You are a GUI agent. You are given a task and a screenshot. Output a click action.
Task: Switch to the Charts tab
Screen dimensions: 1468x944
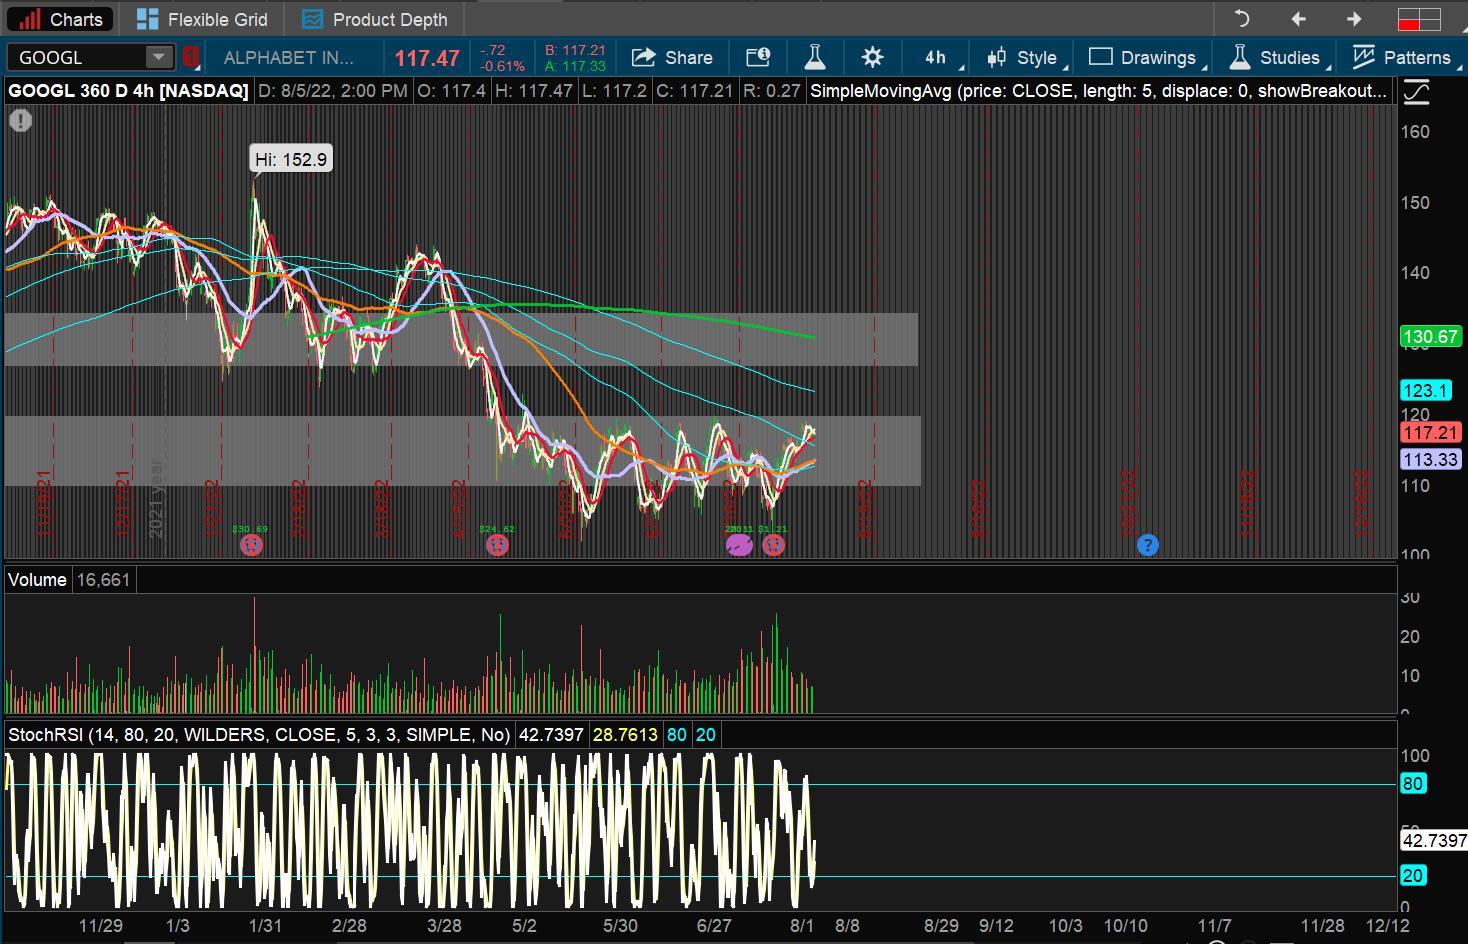[x=60, y=19]
